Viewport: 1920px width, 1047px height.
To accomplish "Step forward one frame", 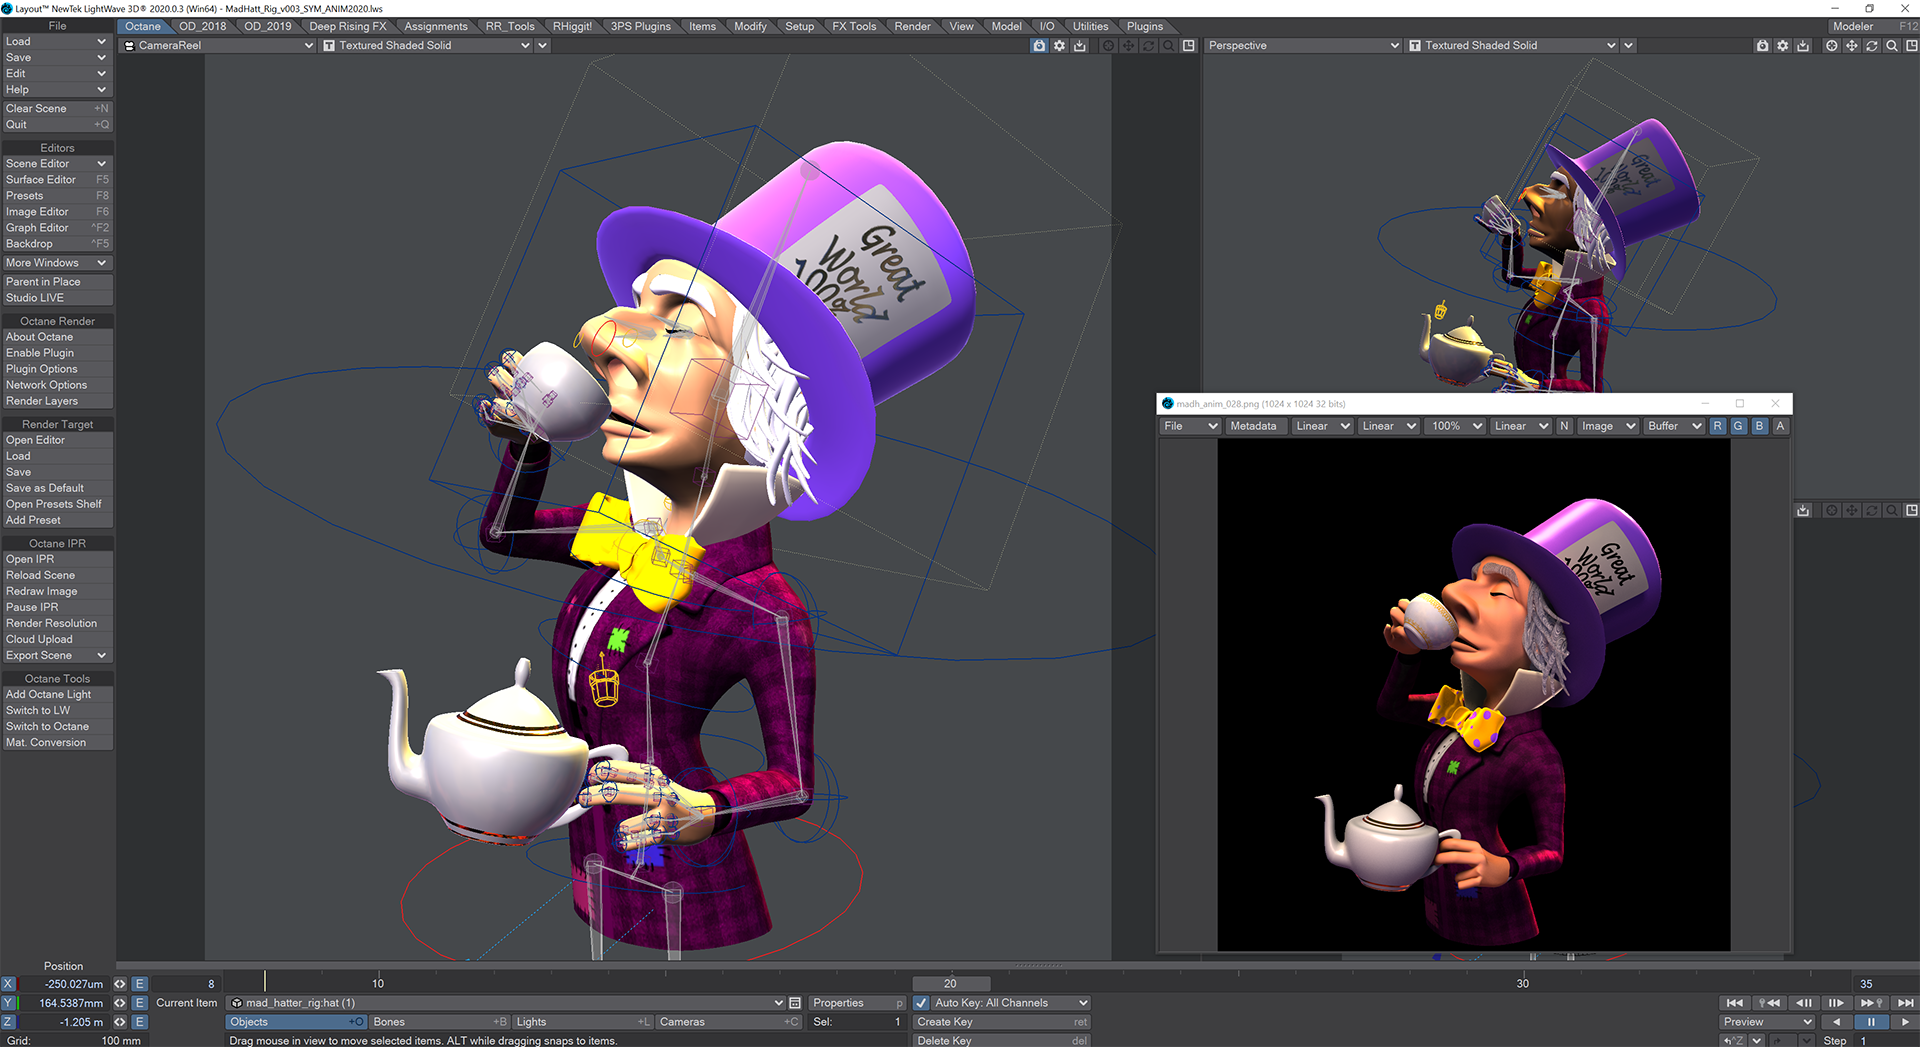I will click(1836, 1003).
